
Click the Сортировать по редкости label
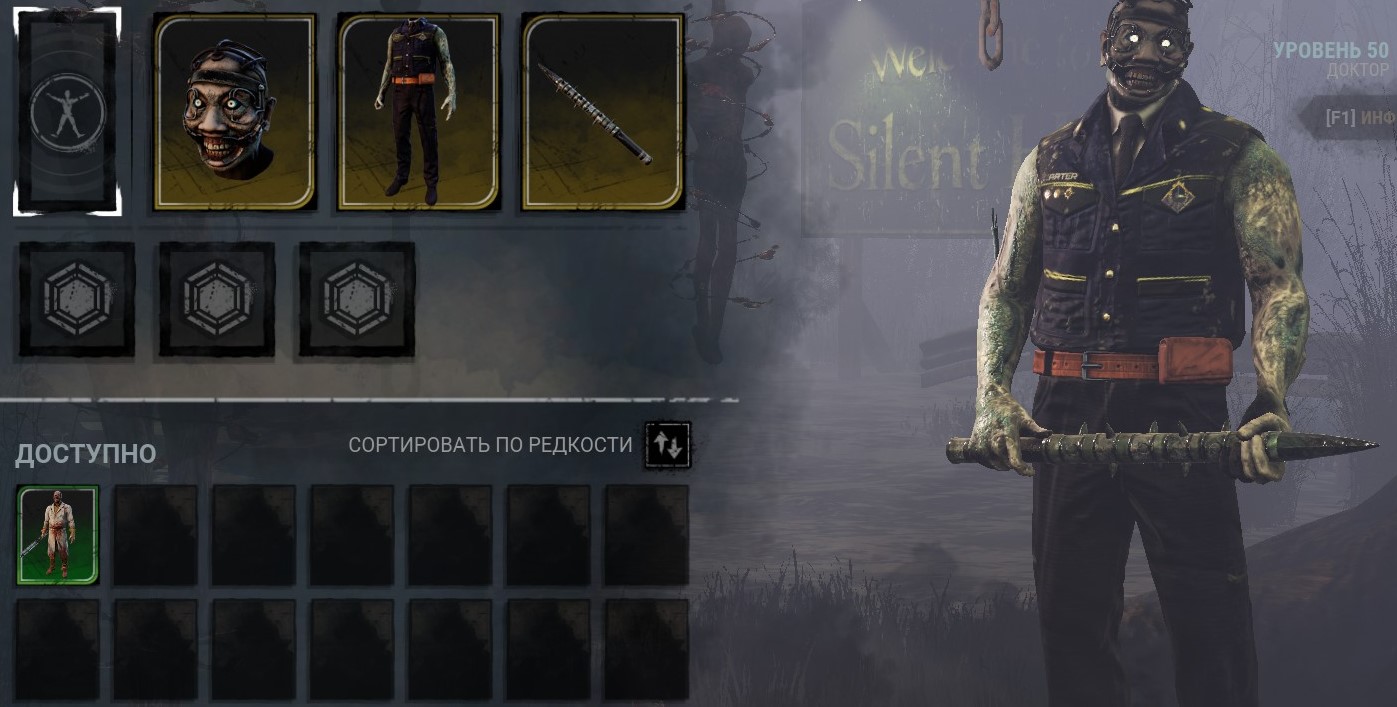pos(490,445)
